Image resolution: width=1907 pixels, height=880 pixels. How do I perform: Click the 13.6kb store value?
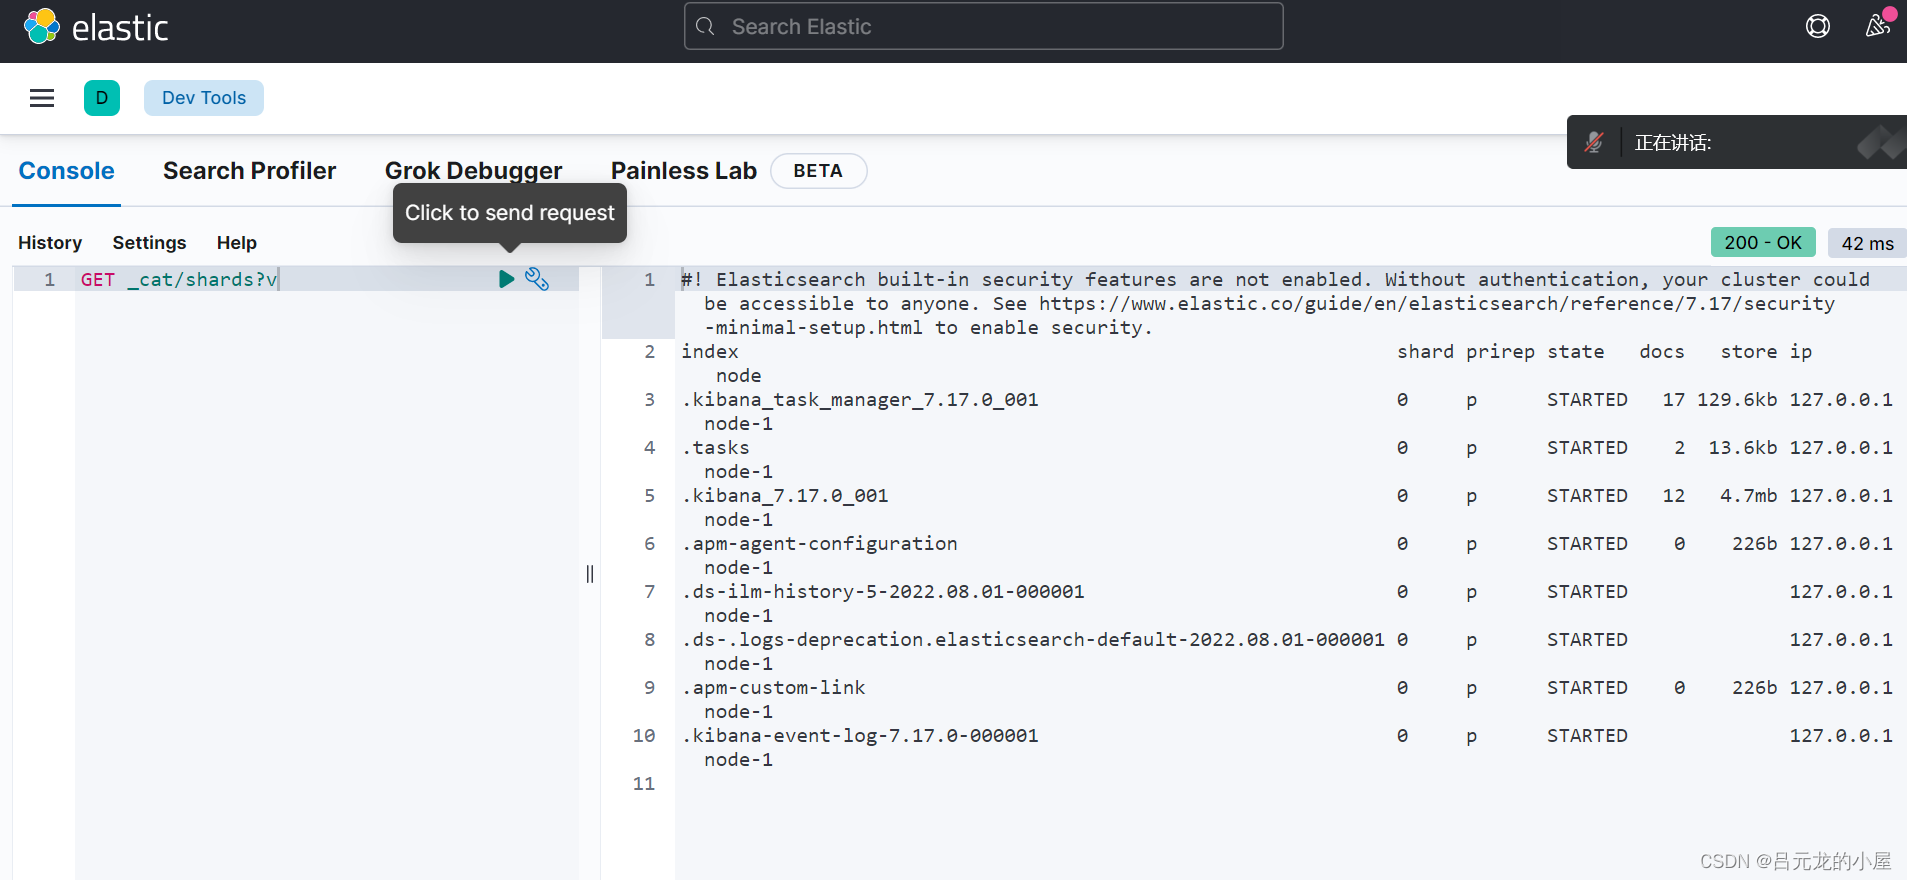1743,448
